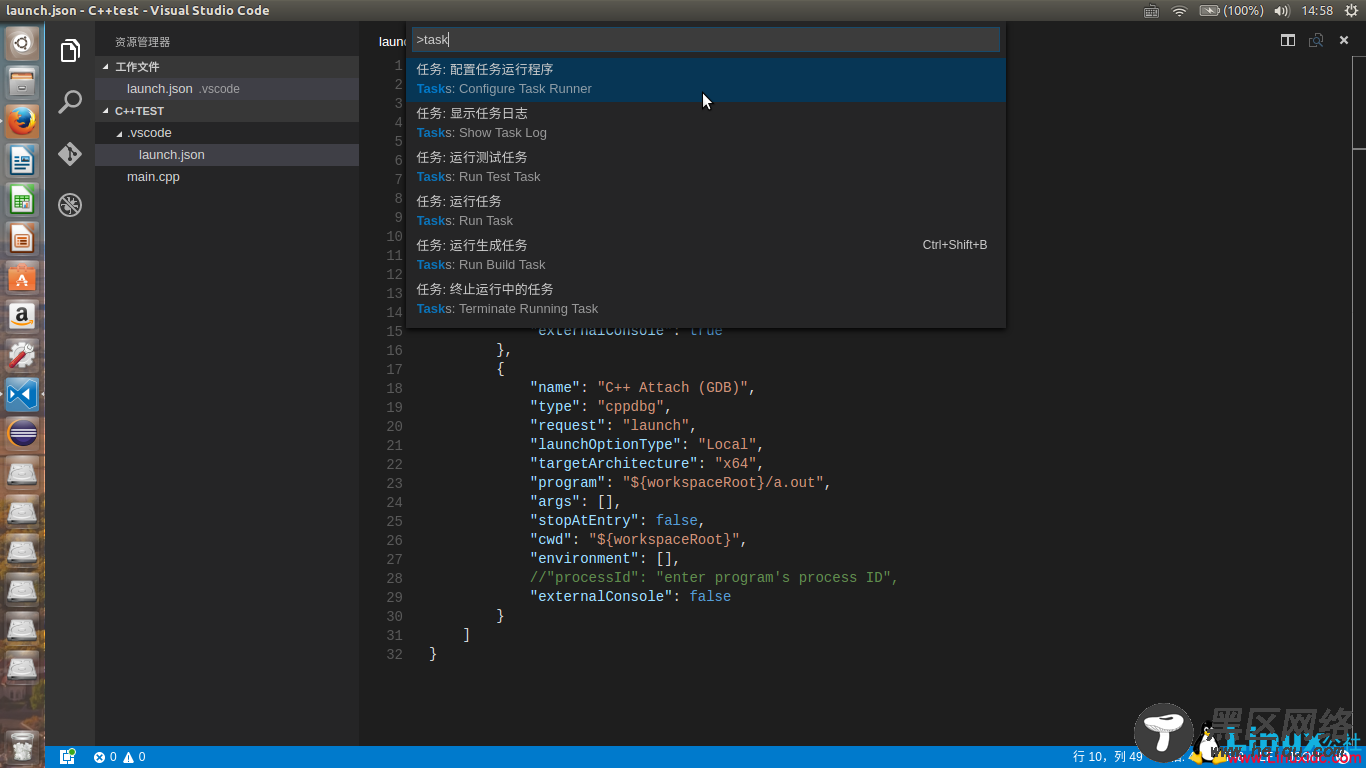Click the dimmed file-search icon beside Split Editor
The height and width of the screenshot is (768, 1366).
click(x=1316, y=40)
